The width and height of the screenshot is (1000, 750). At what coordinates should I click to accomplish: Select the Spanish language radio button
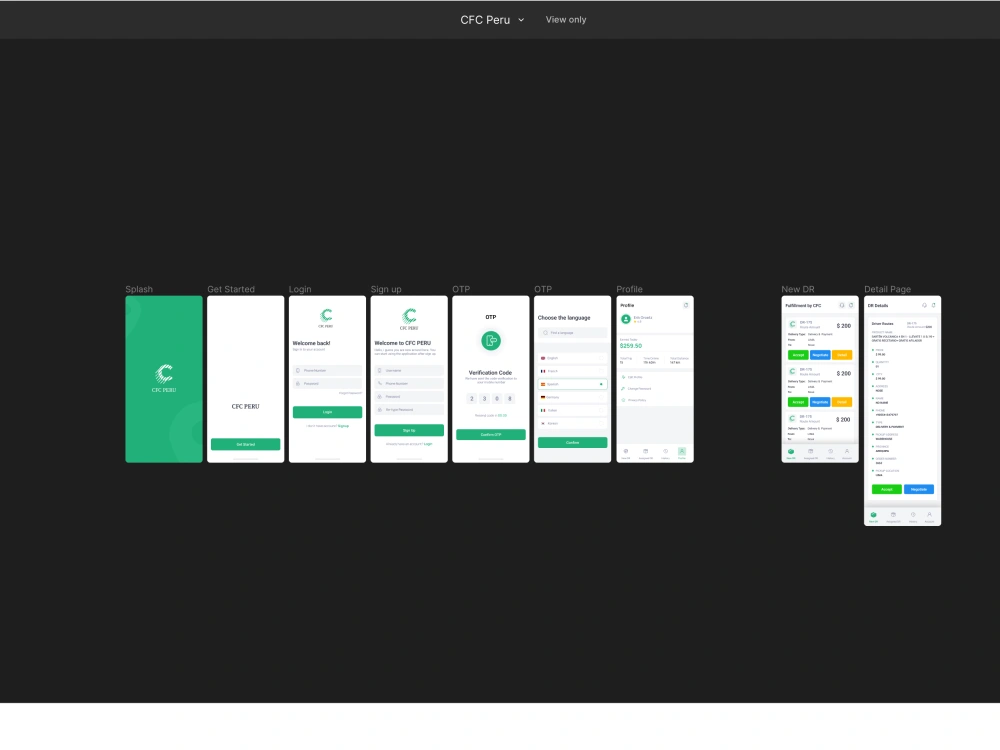click(x=601, y=385)
